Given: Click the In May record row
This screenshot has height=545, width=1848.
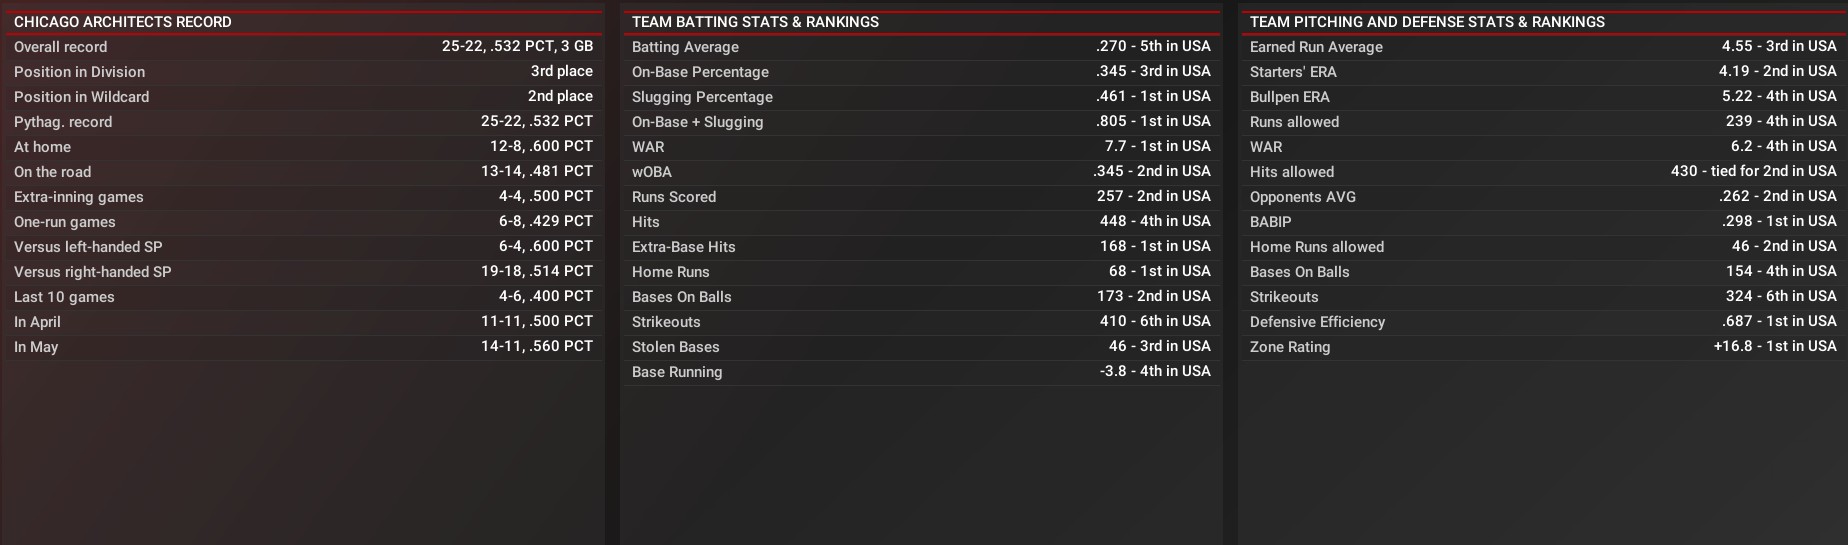Looking at the screenshot, I should [302, 347].
